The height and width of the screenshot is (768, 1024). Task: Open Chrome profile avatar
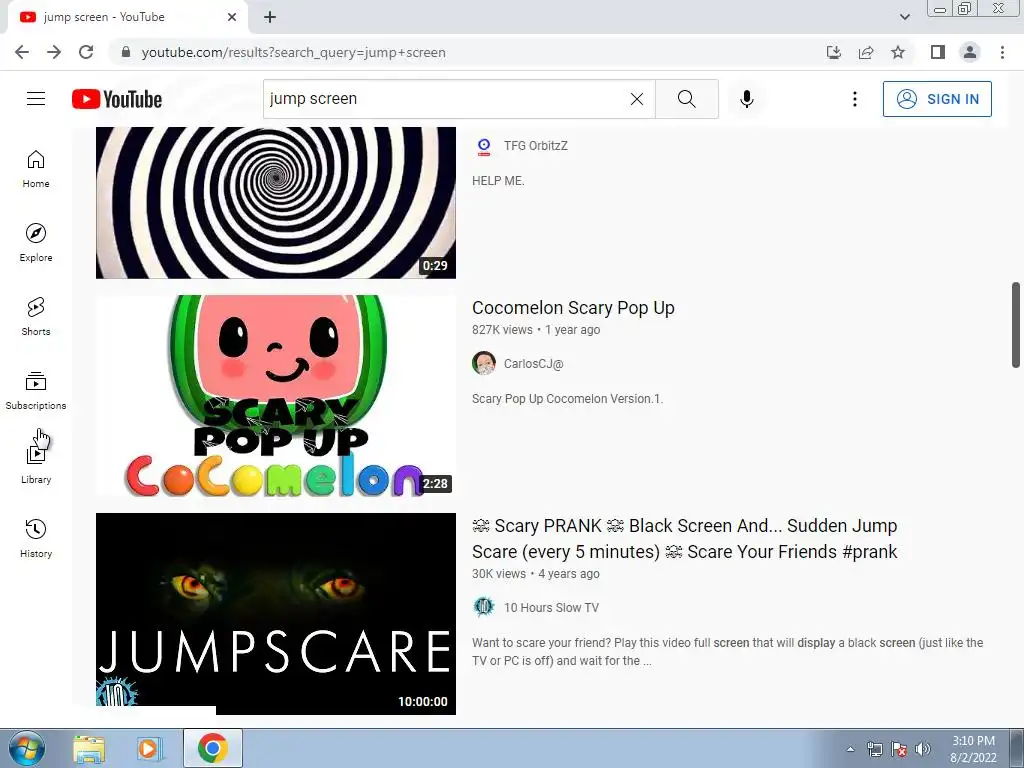coord(970,52)
